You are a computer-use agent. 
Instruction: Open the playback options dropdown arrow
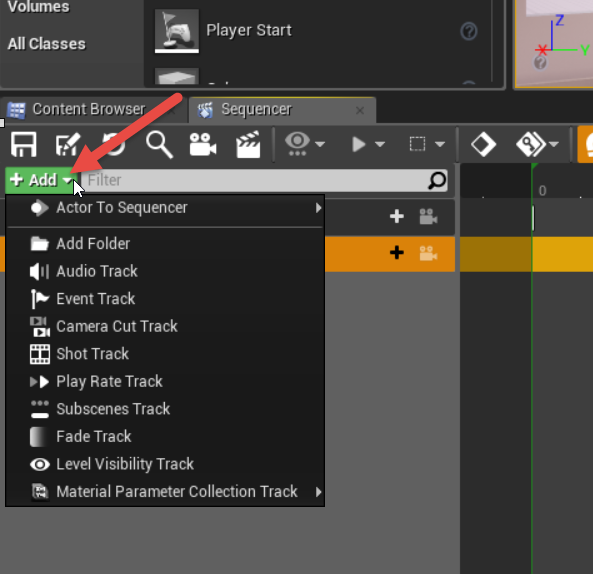point(380,144)
